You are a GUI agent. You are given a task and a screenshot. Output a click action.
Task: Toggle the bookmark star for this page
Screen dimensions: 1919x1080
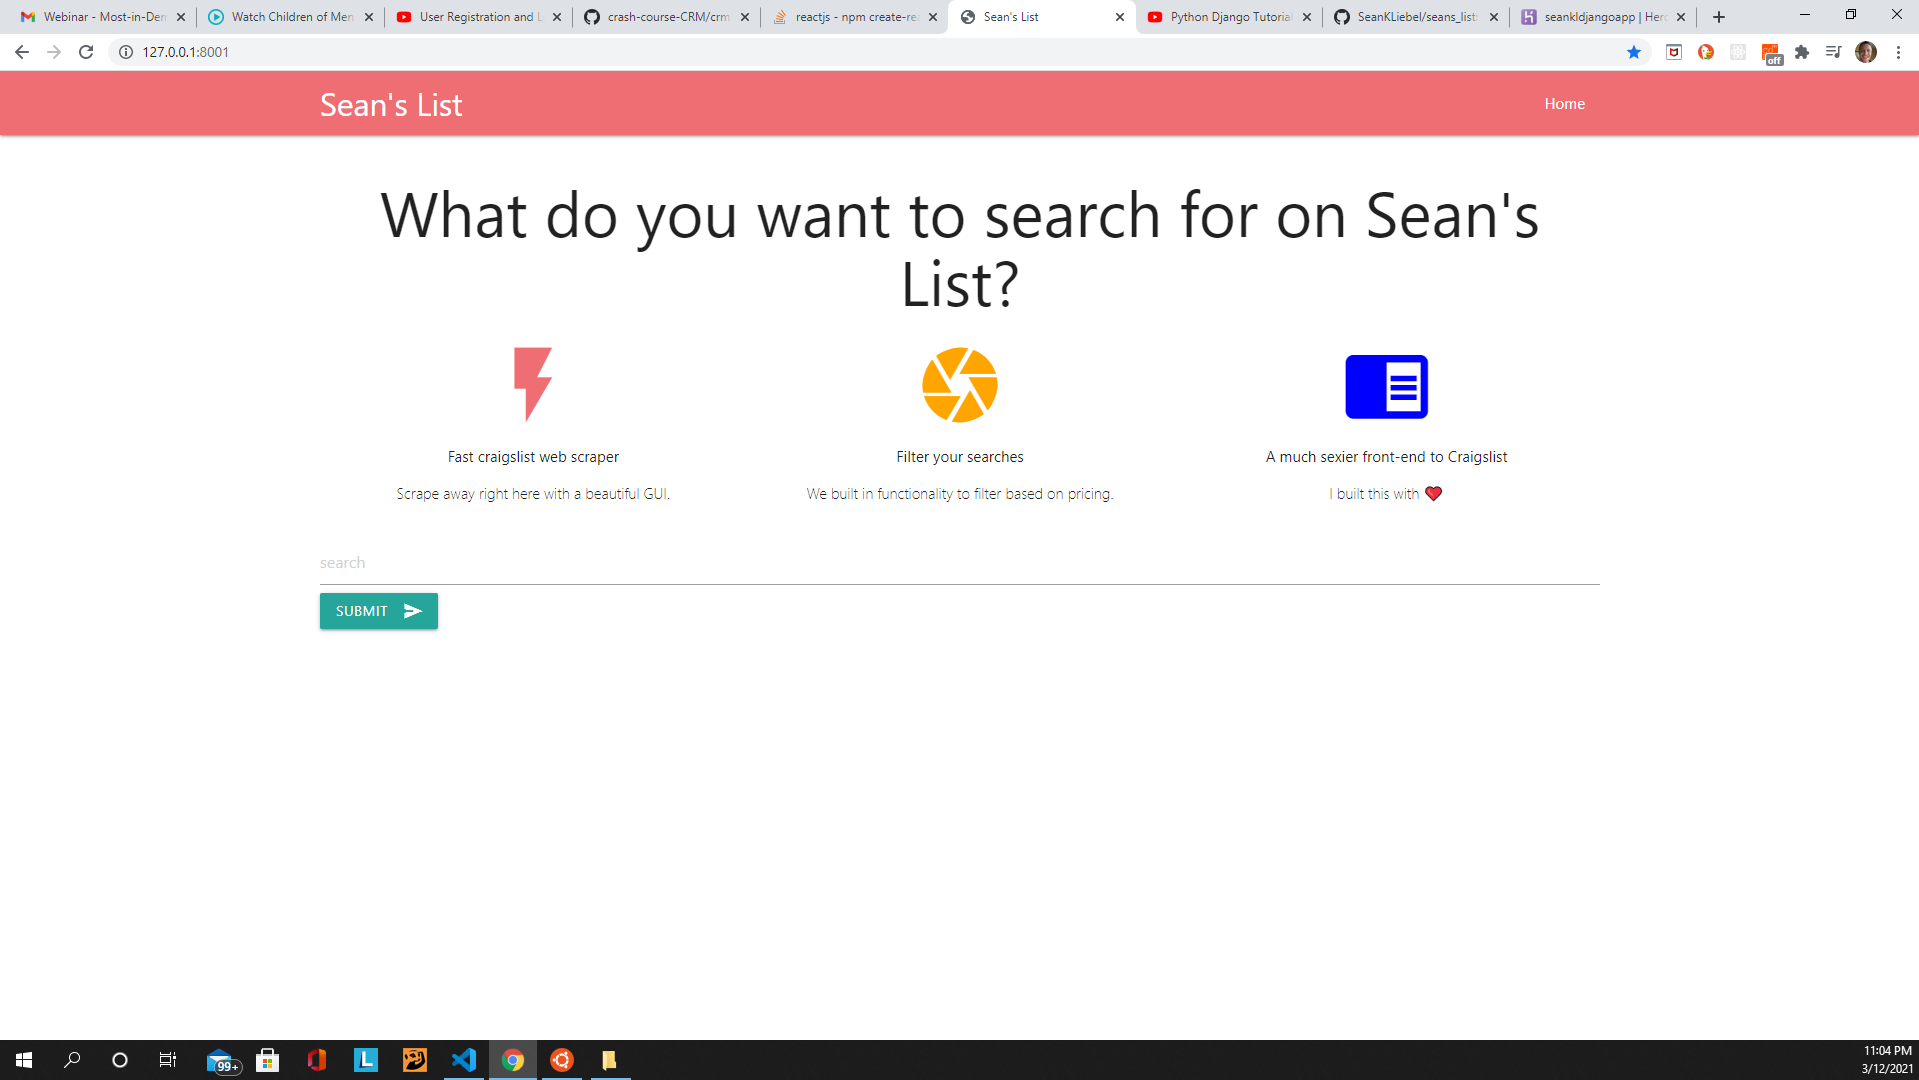click(1634, 52)
